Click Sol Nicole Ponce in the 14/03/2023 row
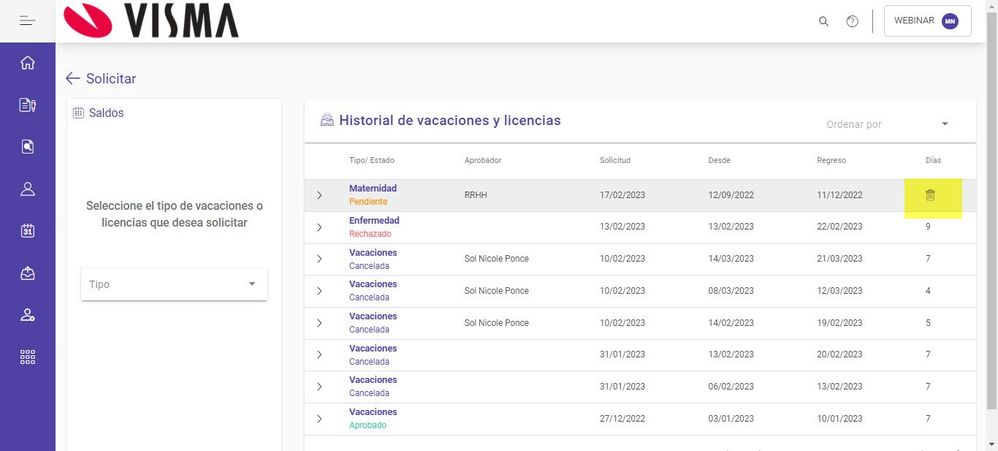 496,259
